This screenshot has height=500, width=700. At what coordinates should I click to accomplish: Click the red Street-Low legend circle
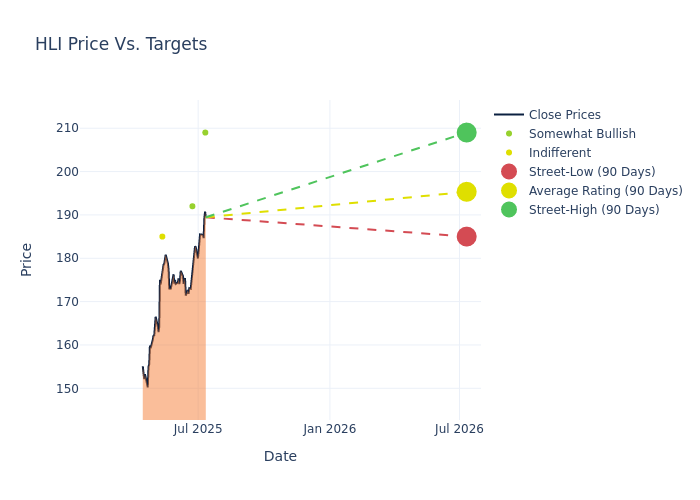(x=509, y=172)
